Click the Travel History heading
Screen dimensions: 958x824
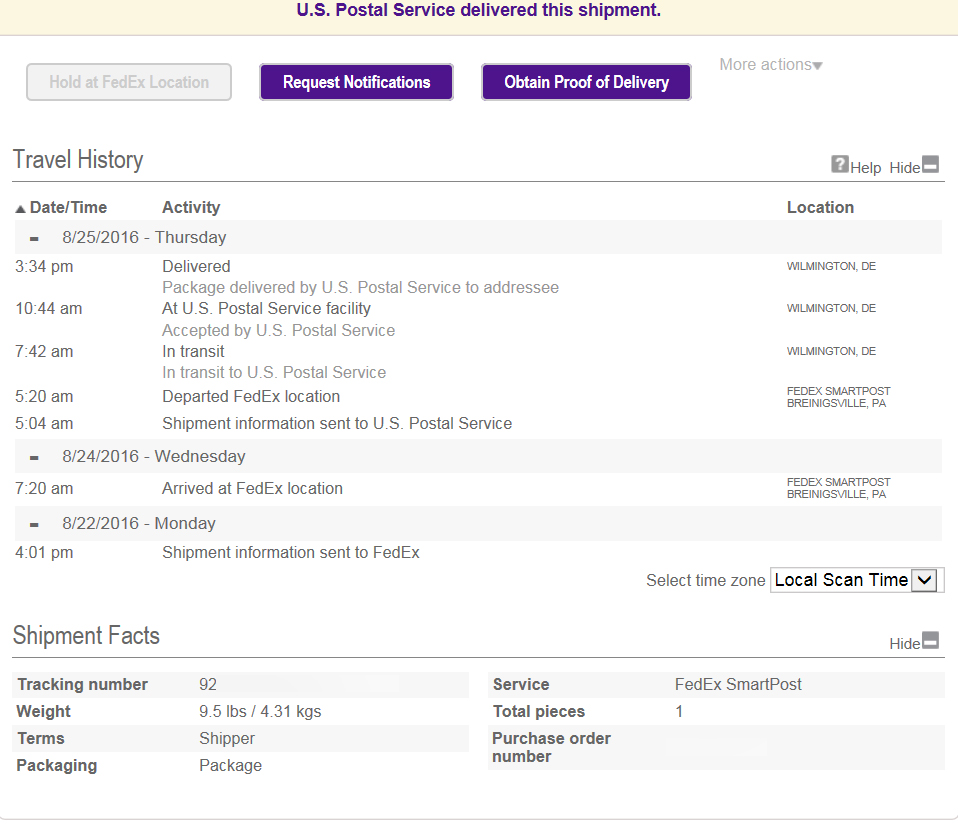tap(78, 160)
